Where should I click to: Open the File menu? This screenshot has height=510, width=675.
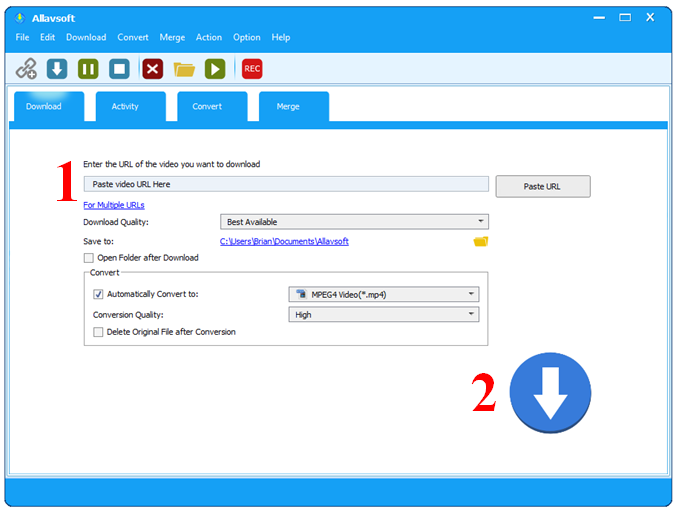[x=22, y=37]
